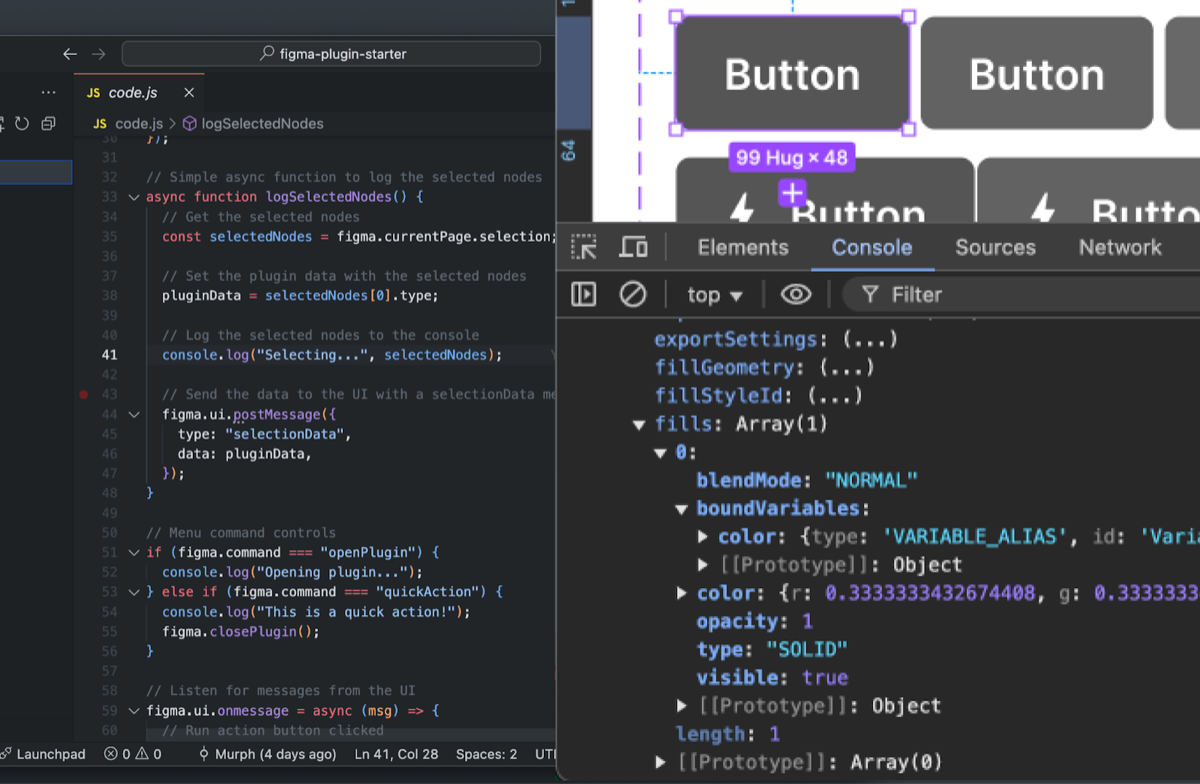Click the live expression eye icon
The height and width of the screenshot is (784, 1200).
796,294
